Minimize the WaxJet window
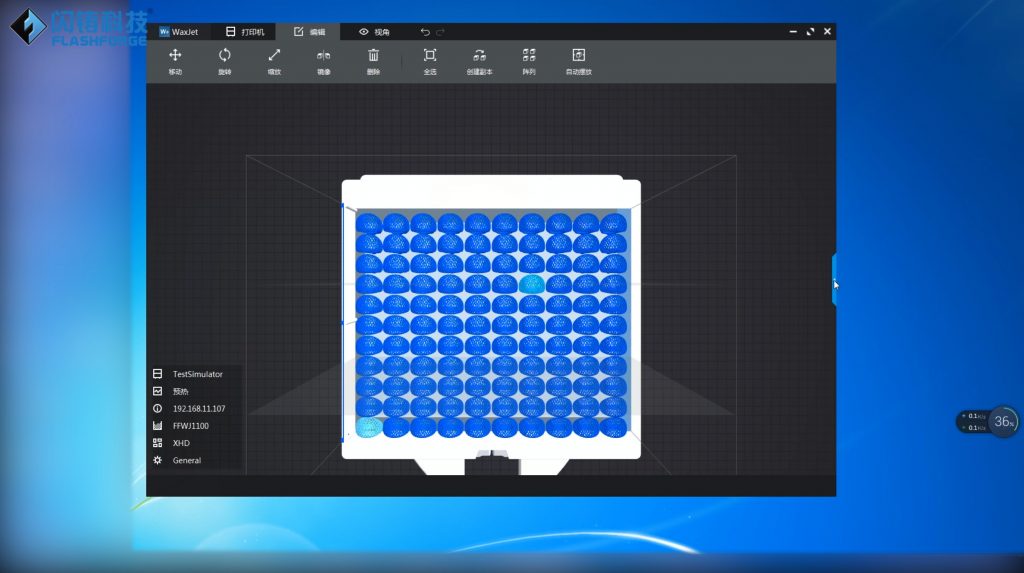The width and height of the screenshot is (1024, 573). click(x=793, y=31)
